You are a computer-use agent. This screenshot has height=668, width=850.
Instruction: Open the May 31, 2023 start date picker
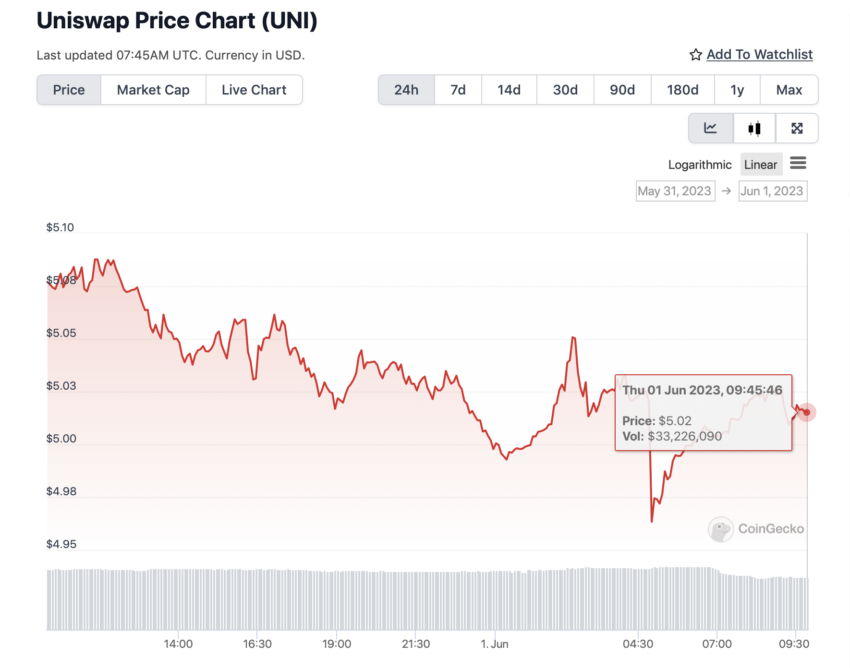(x=675, y=191)
